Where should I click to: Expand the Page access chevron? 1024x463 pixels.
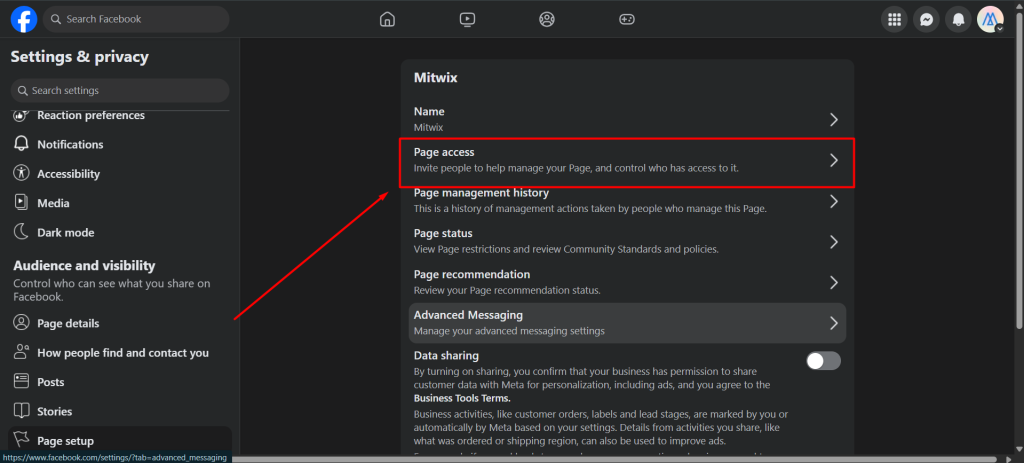(x=833, y=160)
